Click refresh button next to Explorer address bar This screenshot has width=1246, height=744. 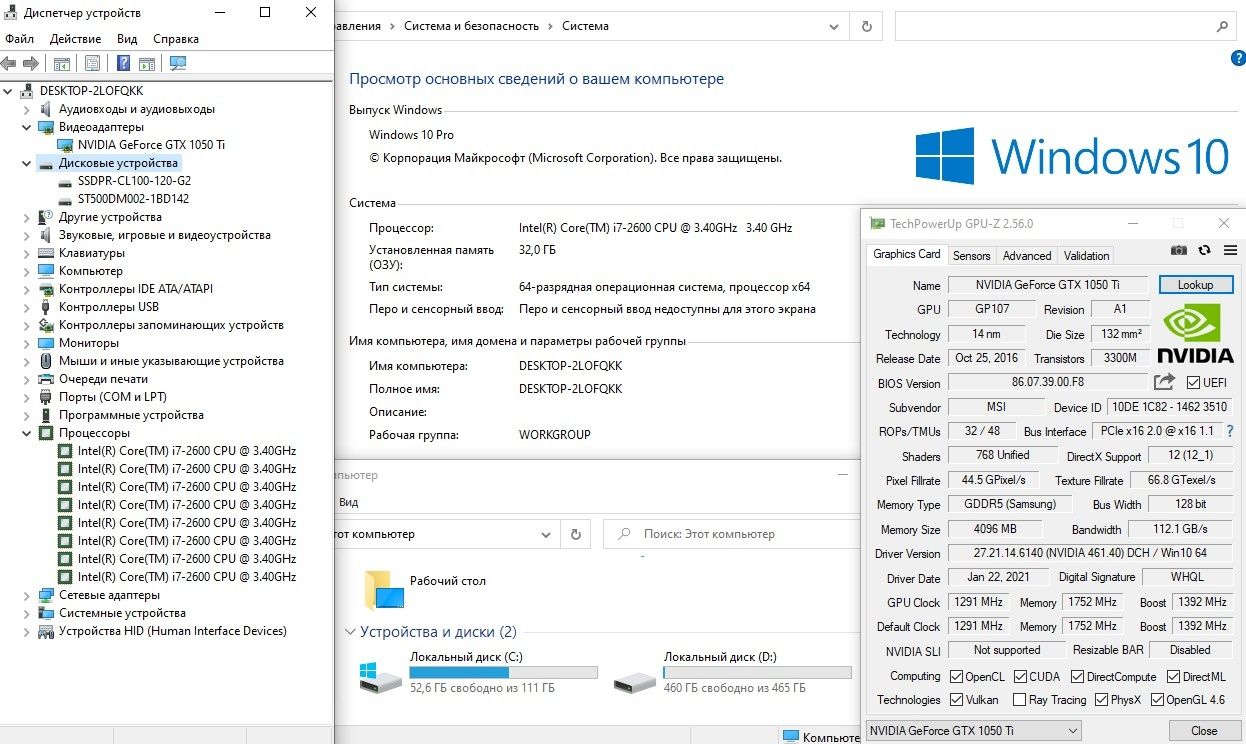coord(576,534)
